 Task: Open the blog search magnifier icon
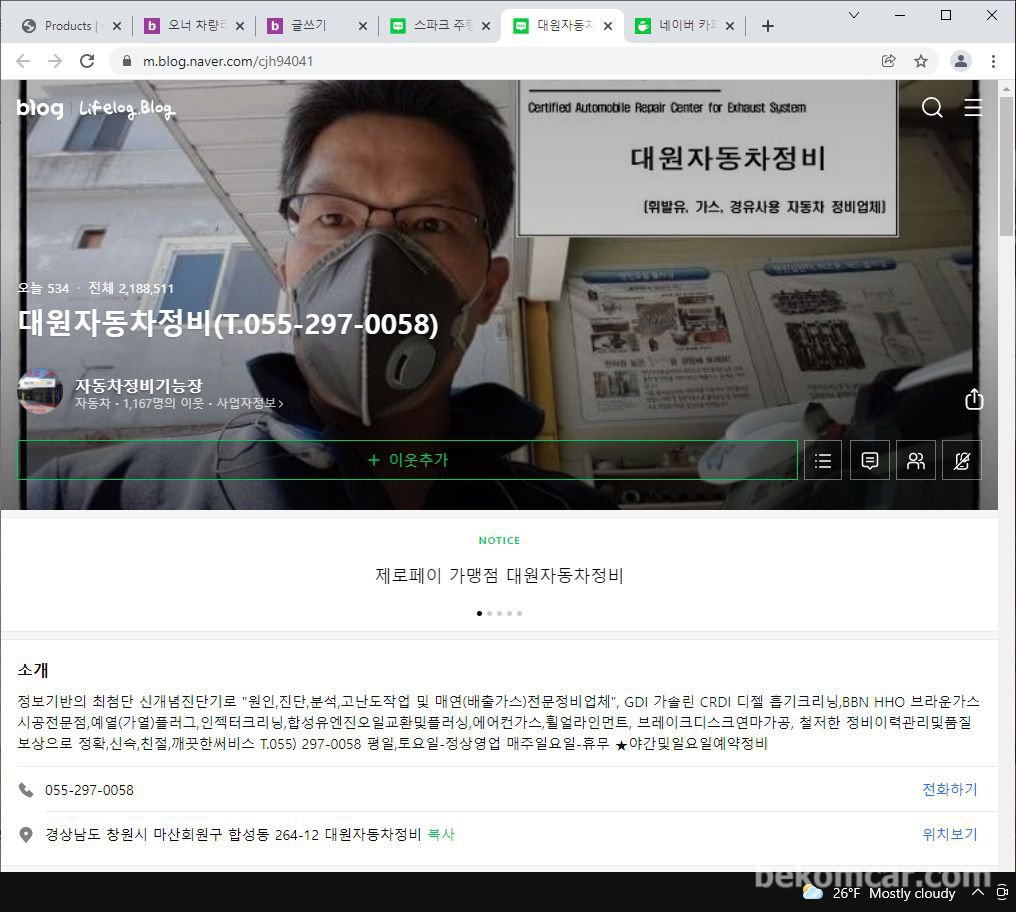click(x=932, y=108)
